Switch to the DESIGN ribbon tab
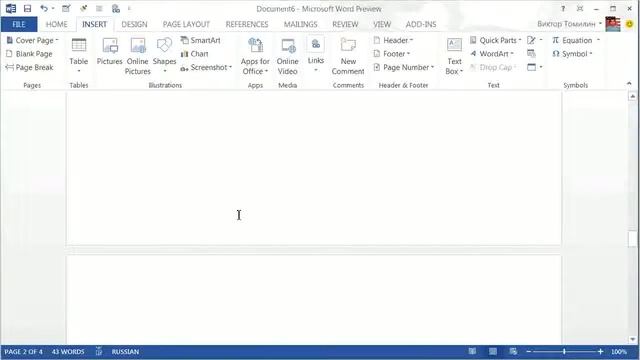 tap(134, 24)
